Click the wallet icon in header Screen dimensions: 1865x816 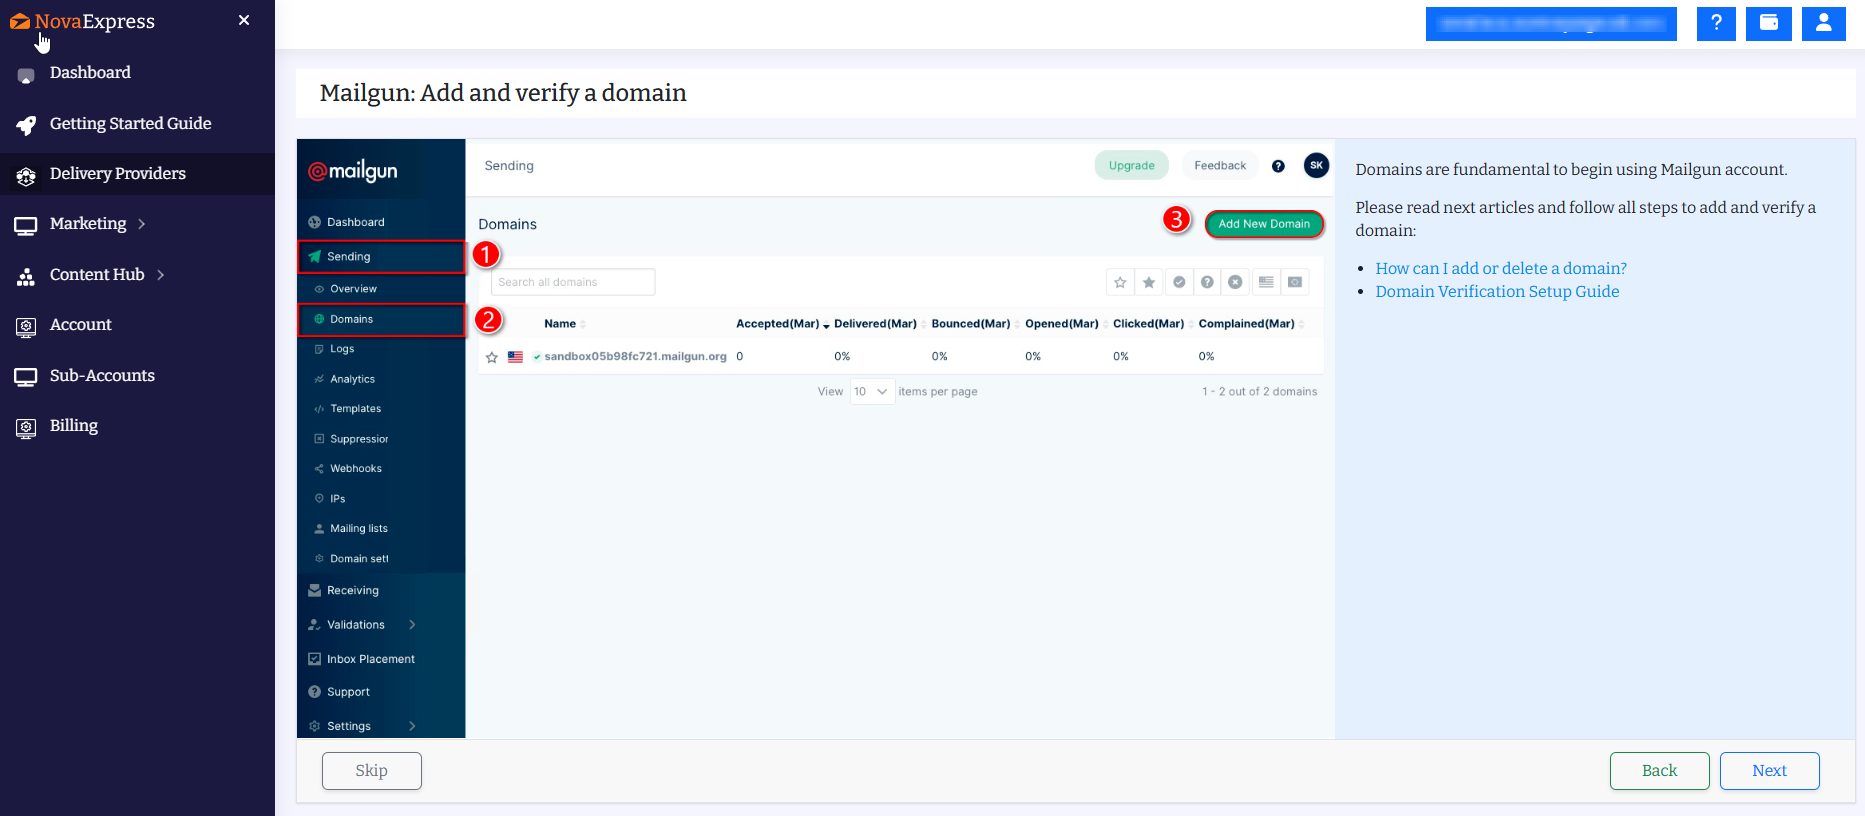[1768, 23]
